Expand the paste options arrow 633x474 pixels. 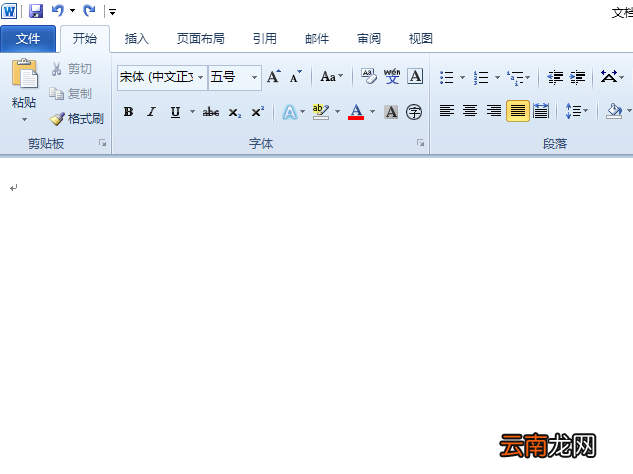click(x=24, y=119)
